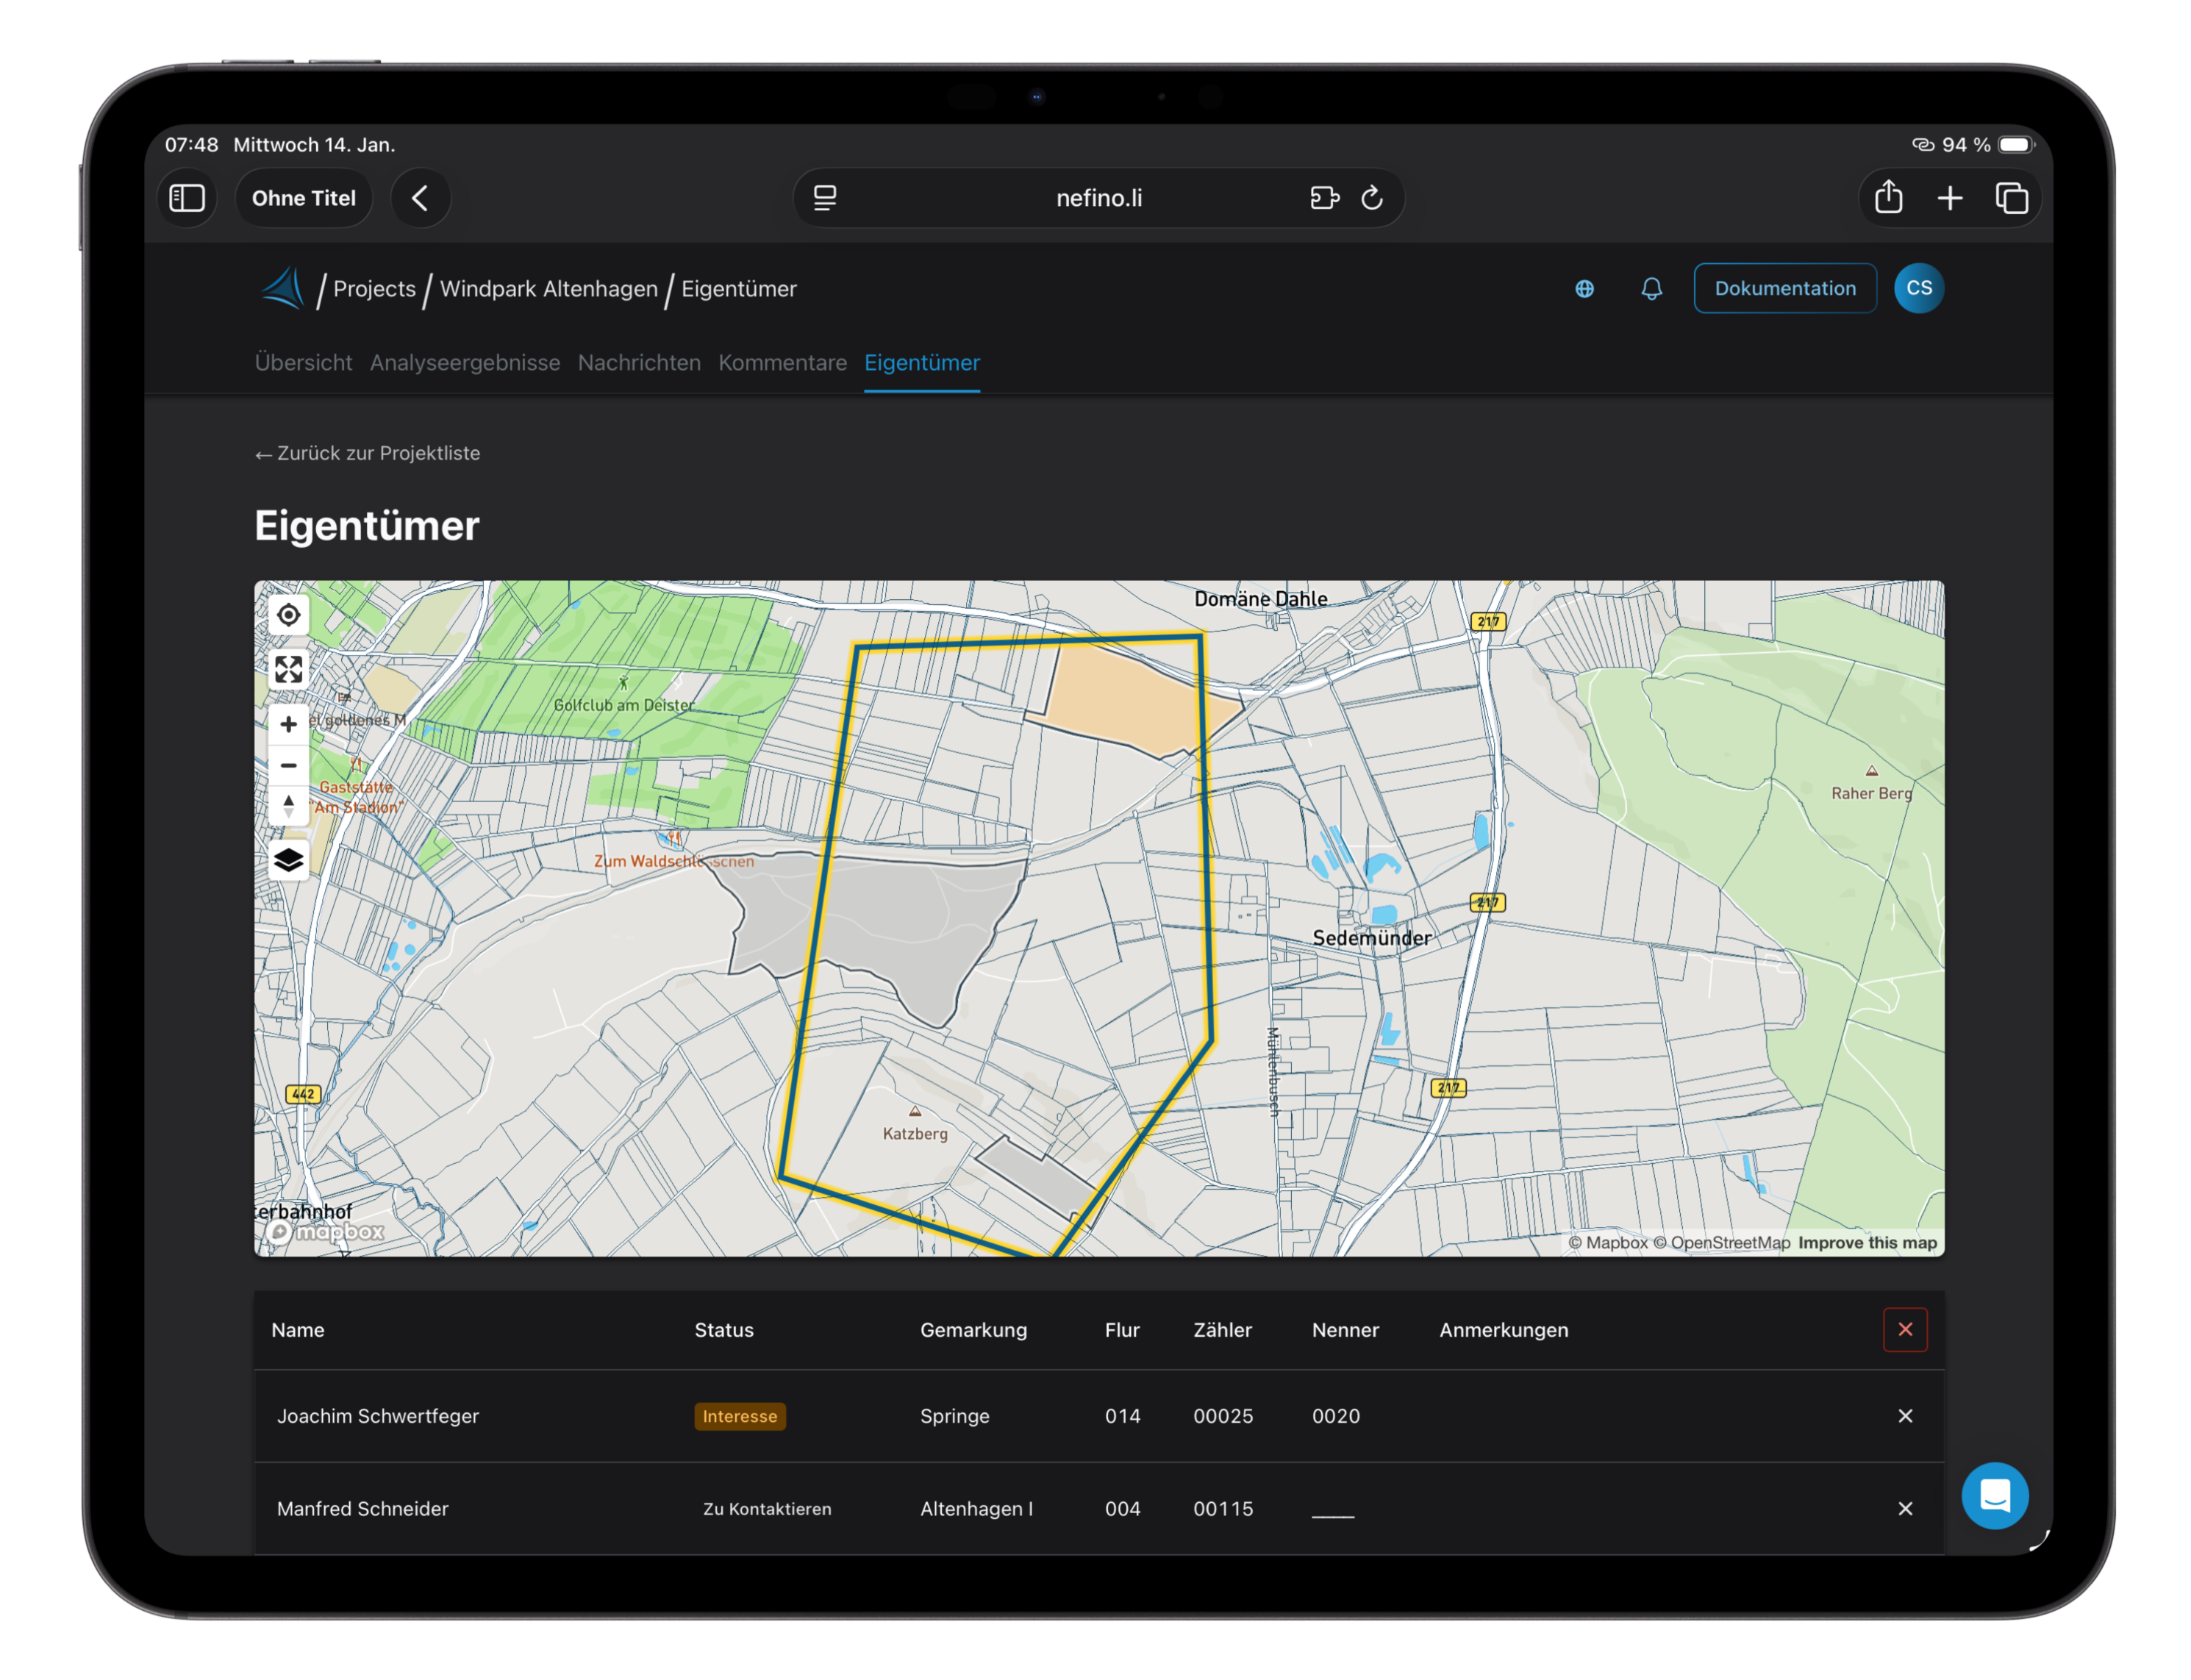Open notifications bell icon

pos(1651,289)
